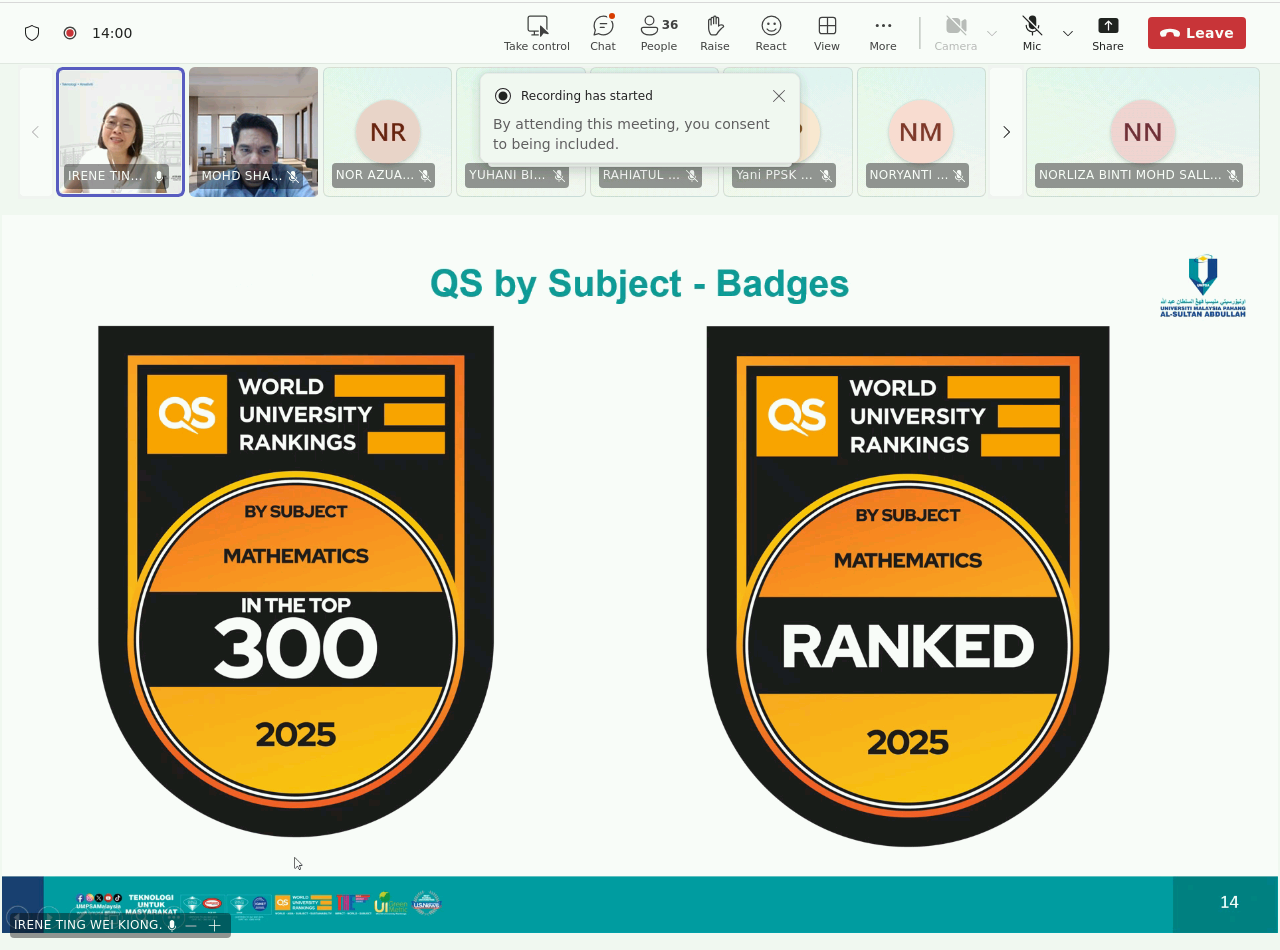The height and width of the screenshot is (950, 1280).
Task: Click the Teknologi Untuk Masyarakat footer text
Action: click(151, 904)
